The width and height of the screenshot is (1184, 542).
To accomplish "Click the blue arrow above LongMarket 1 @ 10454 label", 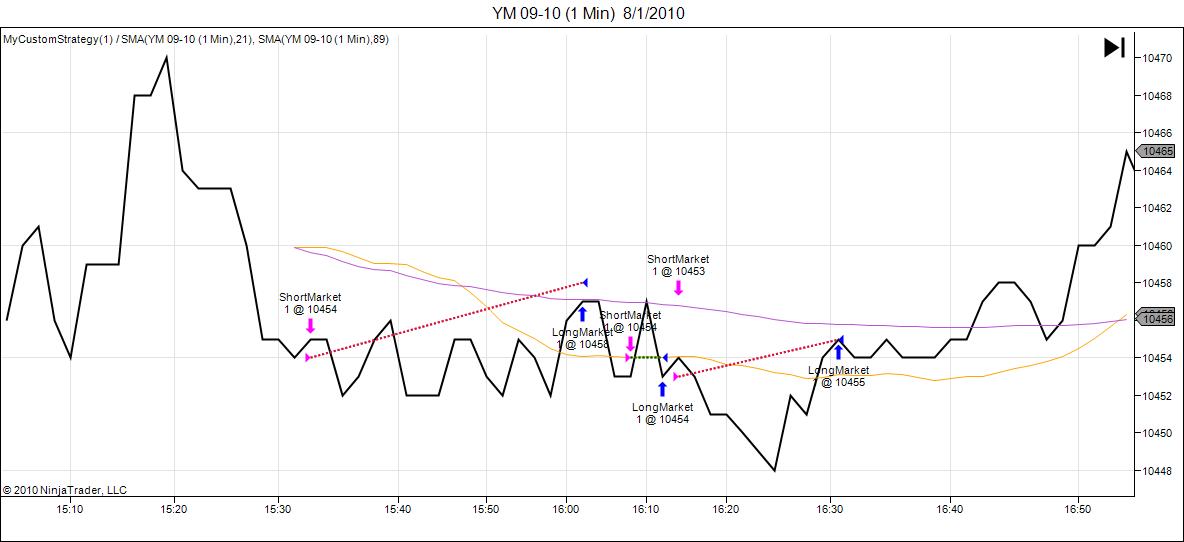I will pos(662,389).
